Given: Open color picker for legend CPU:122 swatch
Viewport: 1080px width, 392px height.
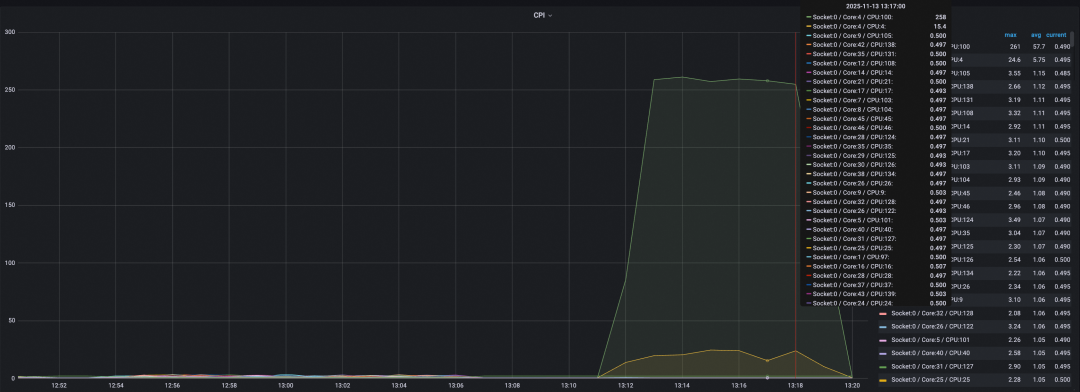Looking at the screenshot, I should [x=883, y=327].
